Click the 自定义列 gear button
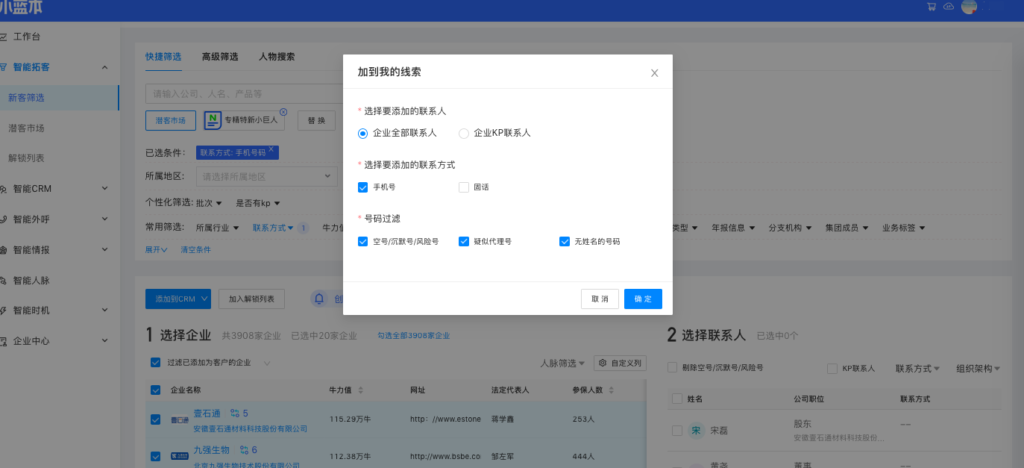This screenshot has width=1024, height=468. 619,362
